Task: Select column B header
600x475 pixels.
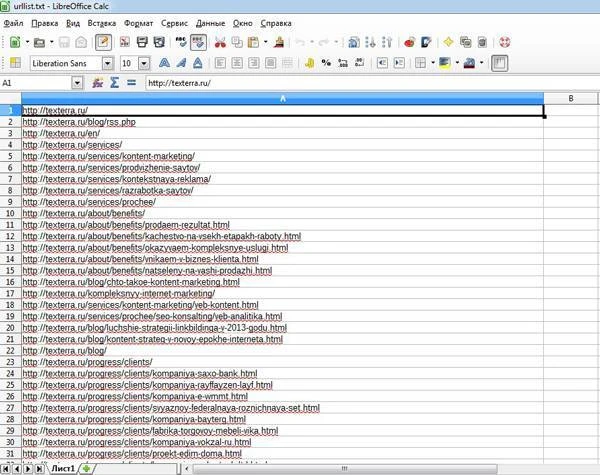Action: click(571, 98)
